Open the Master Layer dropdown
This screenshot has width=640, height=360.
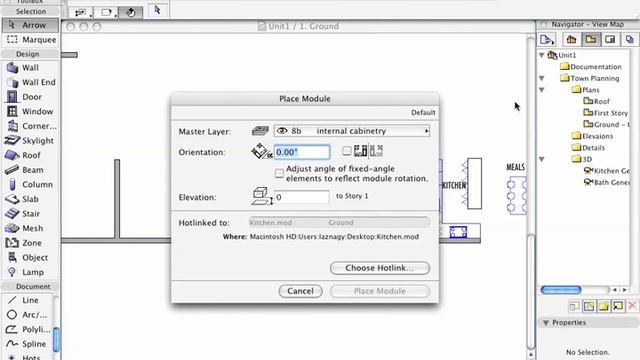pos(352,131)
